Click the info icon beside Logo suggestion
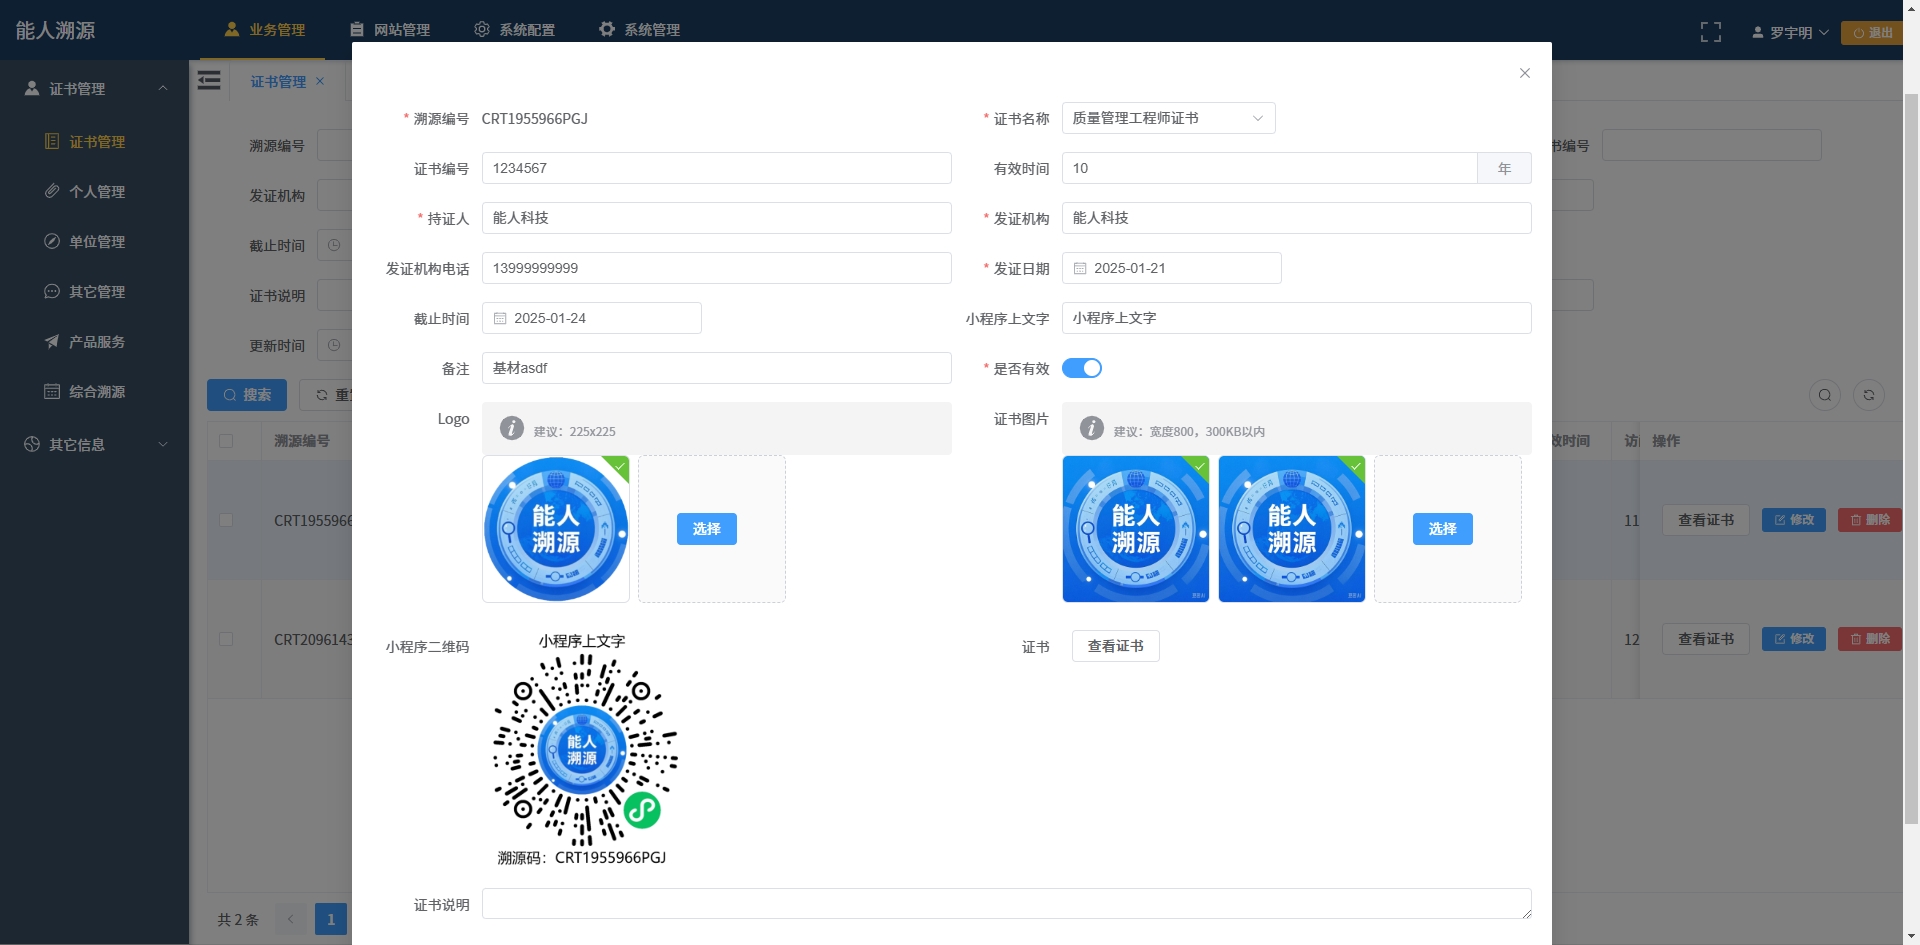 point(511,429)
